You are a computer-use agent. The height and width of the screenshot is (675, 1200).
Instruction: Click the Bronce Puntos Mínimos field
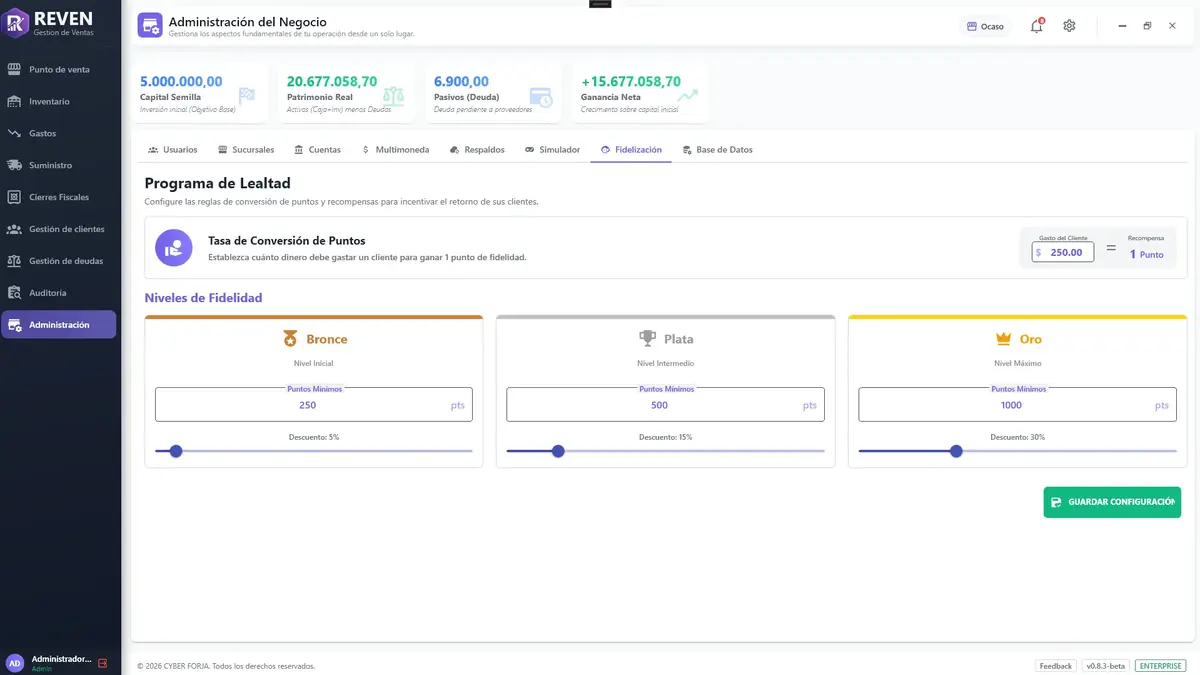click(x=314, y=405)
